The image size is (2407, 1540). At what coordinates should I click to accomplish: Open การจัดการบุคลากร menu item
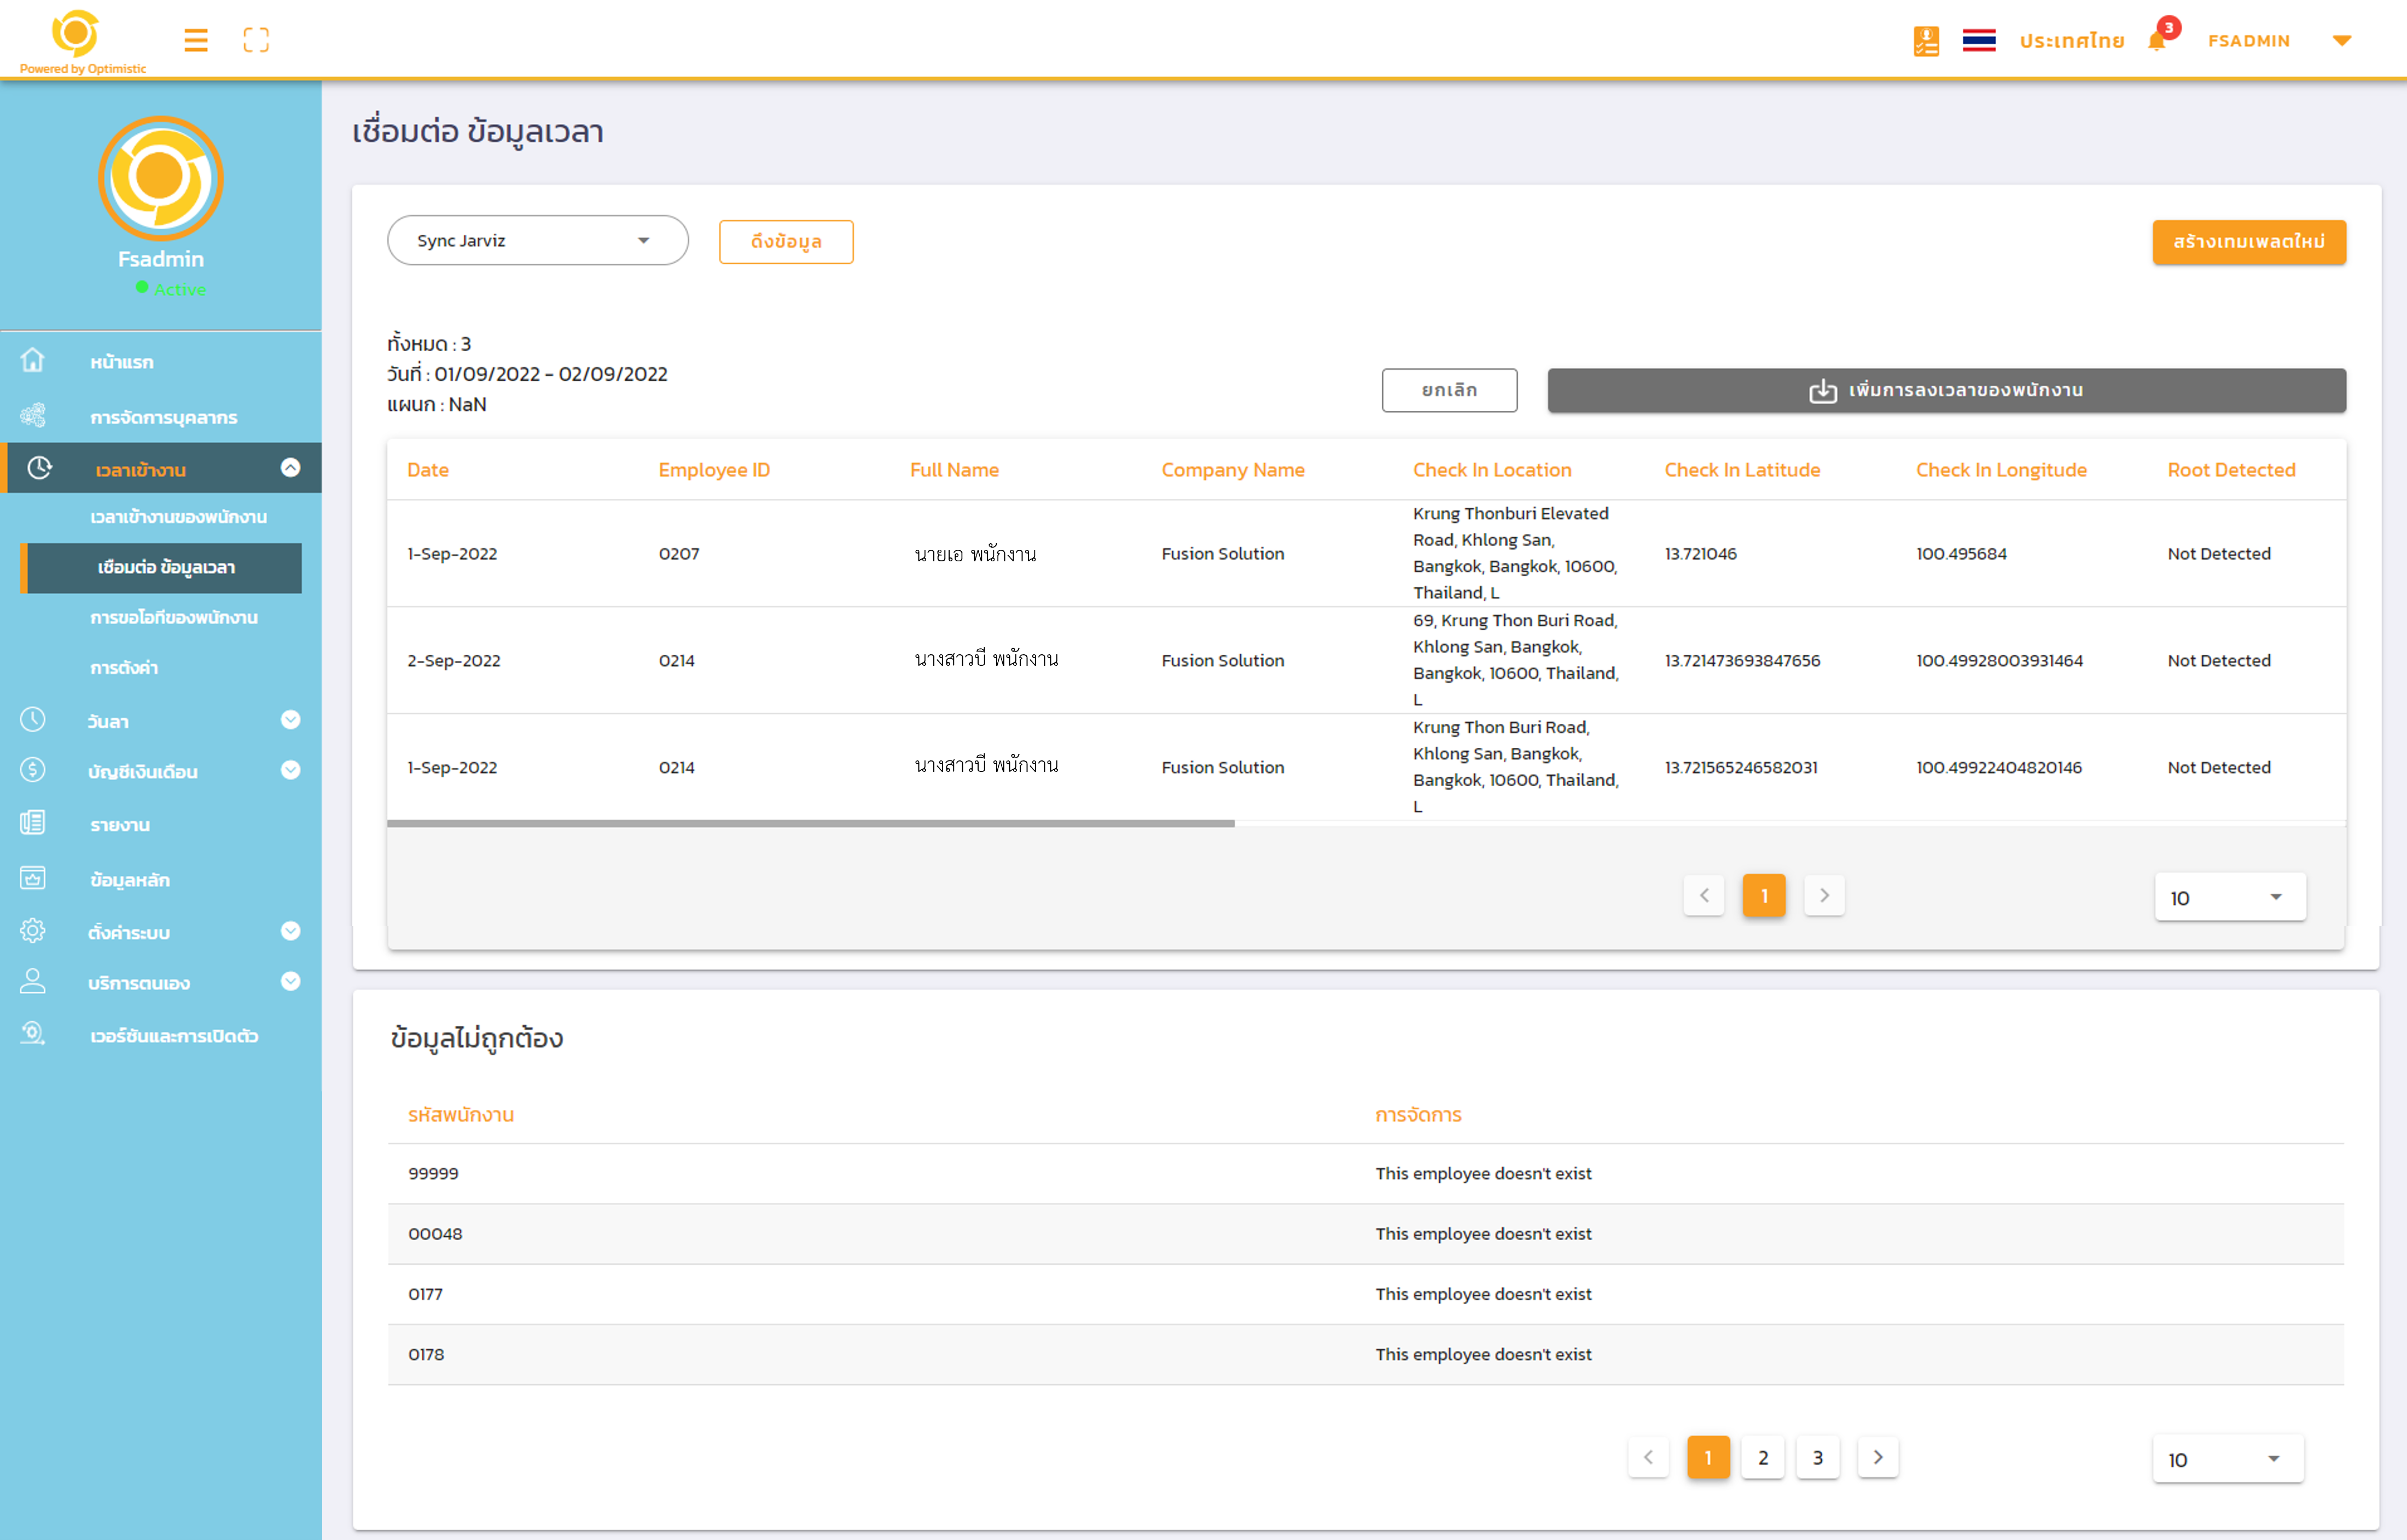[164, 417]
